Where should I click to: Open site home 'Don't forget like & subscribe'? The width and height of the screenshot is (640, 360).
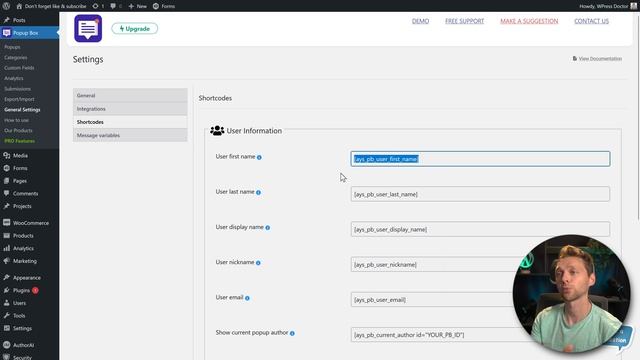51,6
